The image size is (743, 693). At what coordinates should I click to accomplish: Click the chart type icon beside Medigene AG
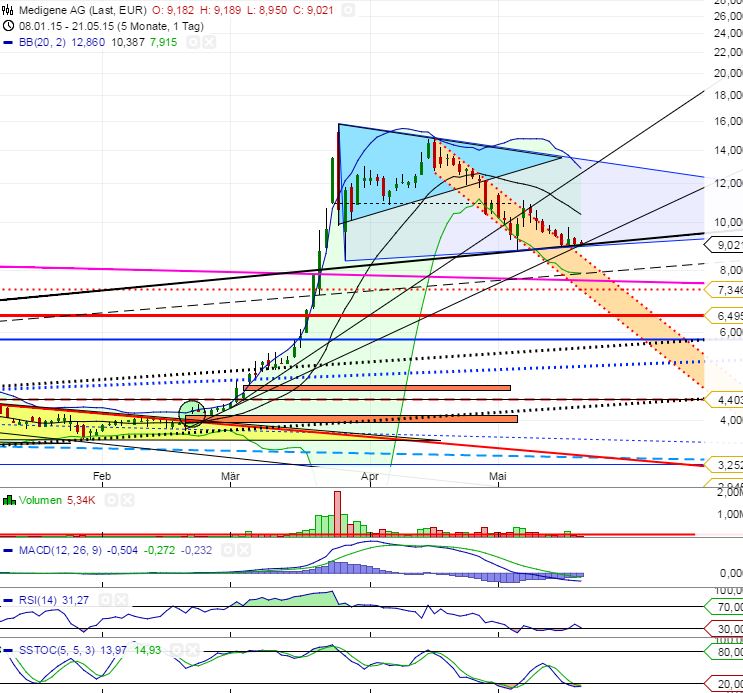(8, 10)
